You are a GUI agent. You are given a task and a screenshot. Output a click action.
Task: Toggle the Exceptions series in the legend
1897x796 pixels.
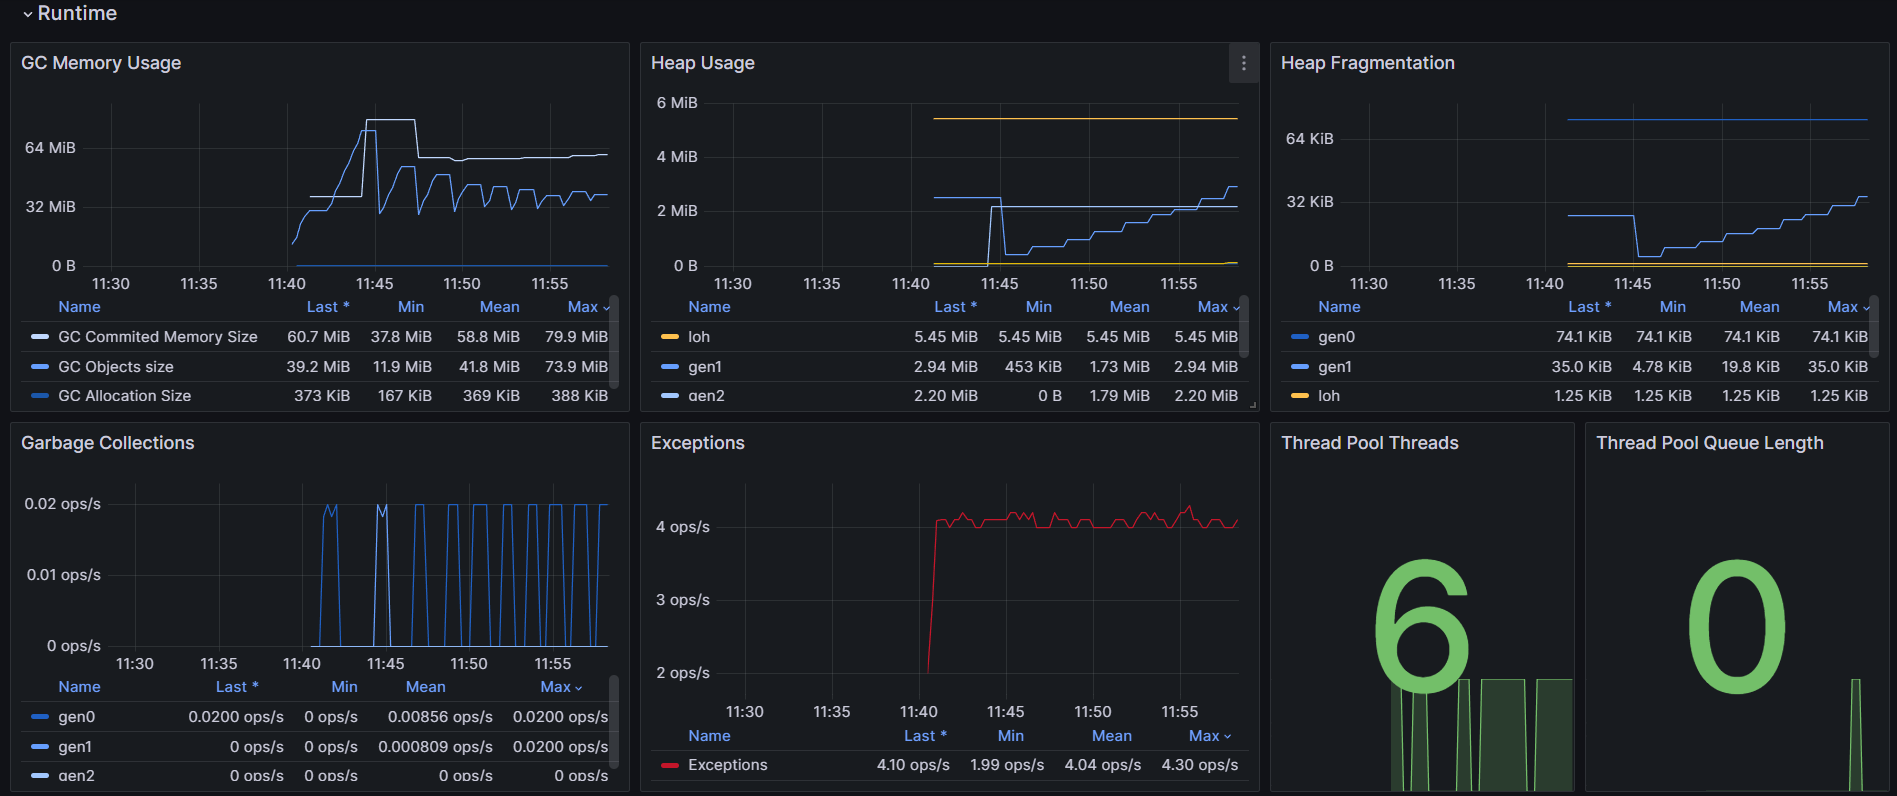(x=727, y=765)
